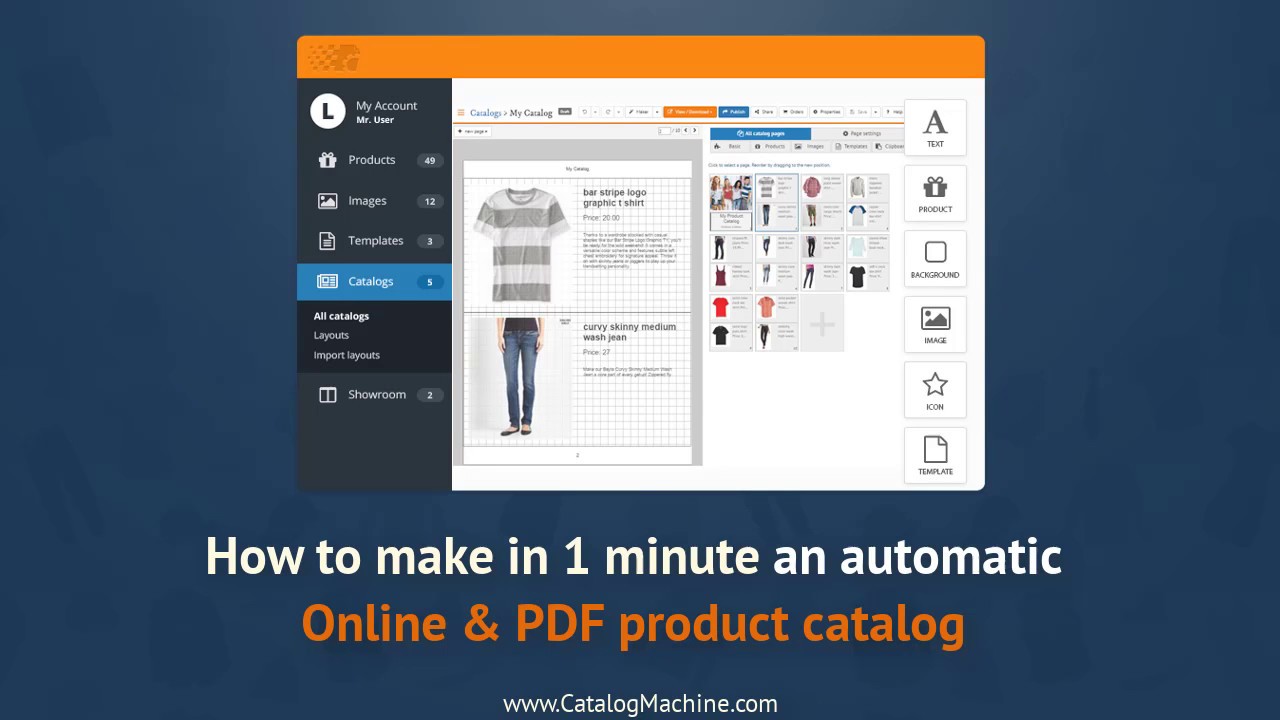Click the Filler button

click(639, 112)
